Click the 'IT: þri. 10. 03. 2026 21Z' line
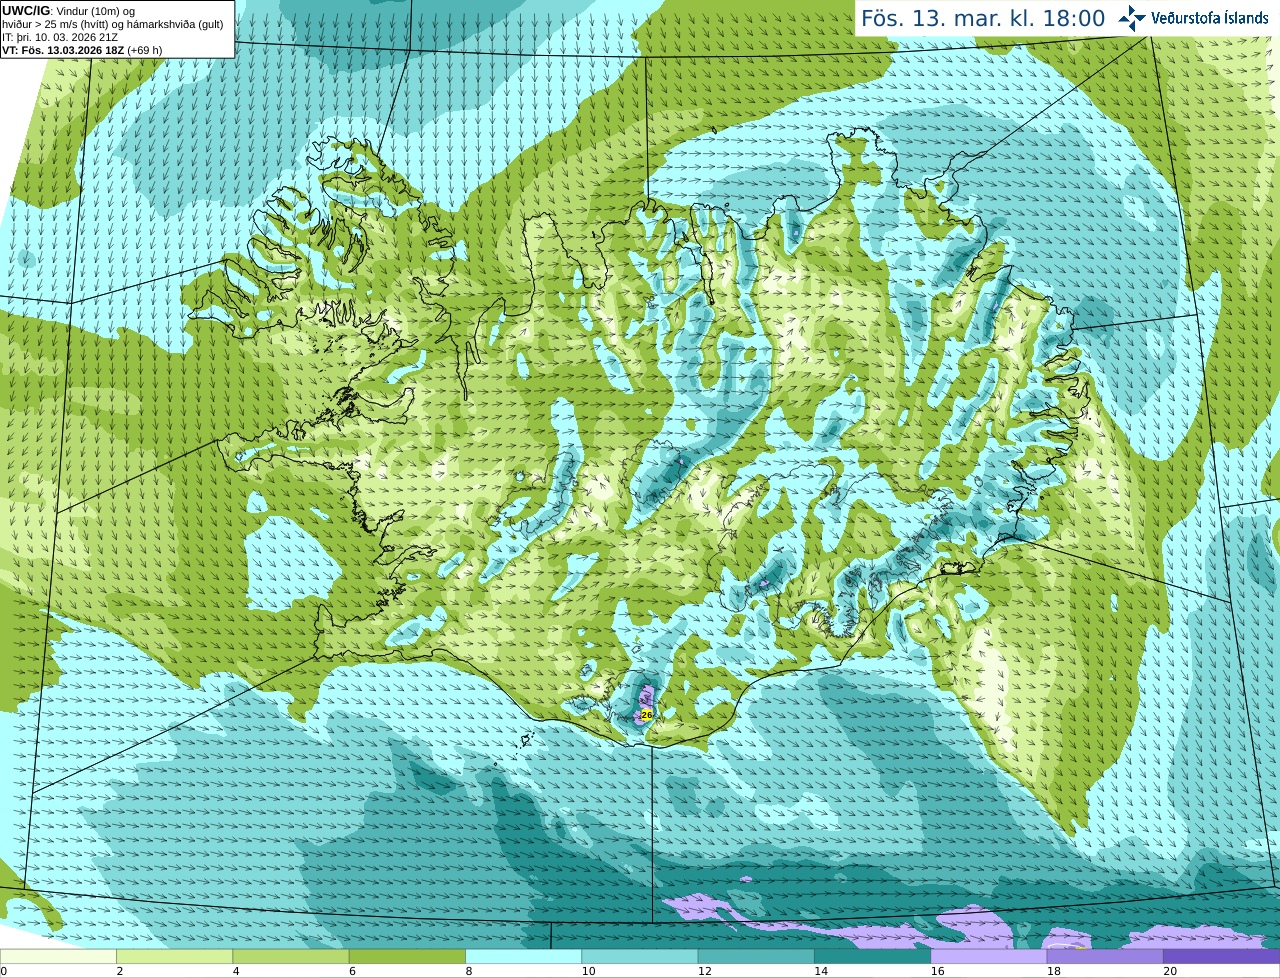The width and height of the screenshot is (1280, 978). tap(59, 37)
